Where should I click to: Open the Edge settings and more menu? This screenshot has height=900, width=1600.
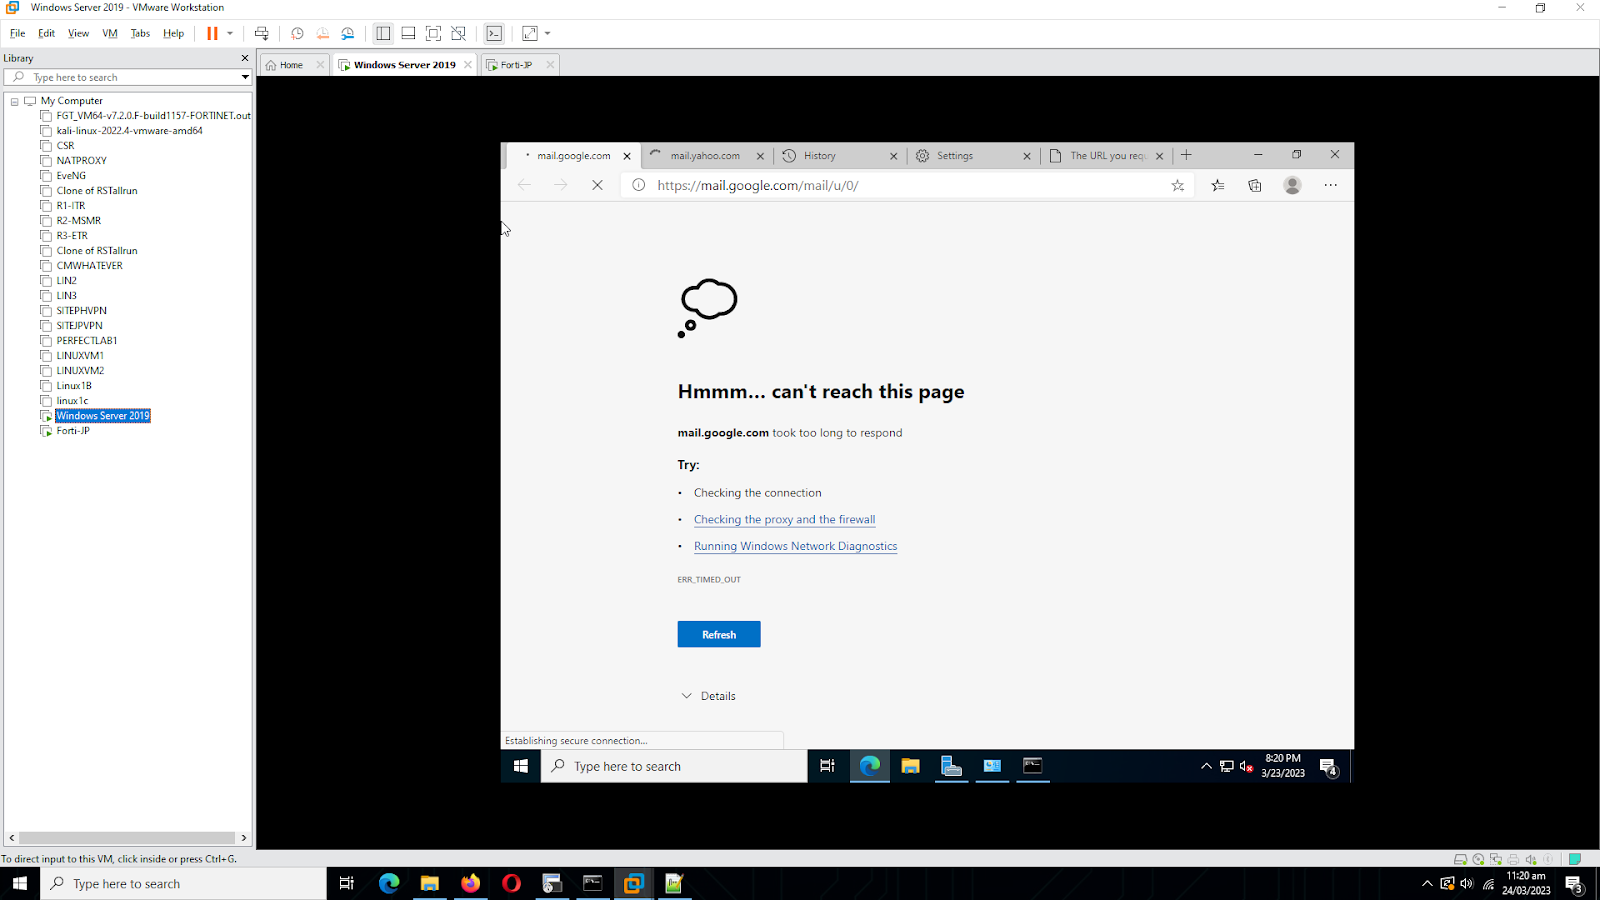pyautogui.click(x=1330, y=185)
